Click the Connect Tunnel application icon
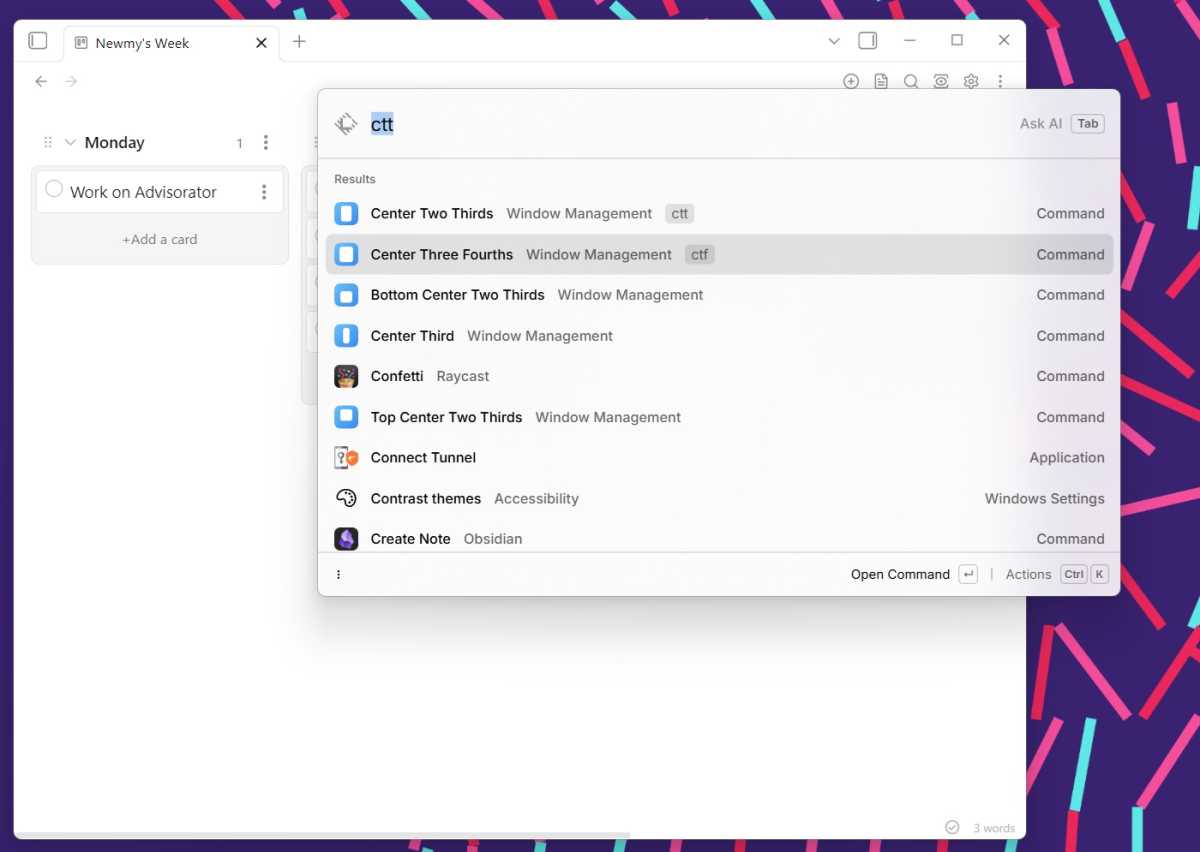The width and height of the screenshot is (1200, 852). pos(345,457)
